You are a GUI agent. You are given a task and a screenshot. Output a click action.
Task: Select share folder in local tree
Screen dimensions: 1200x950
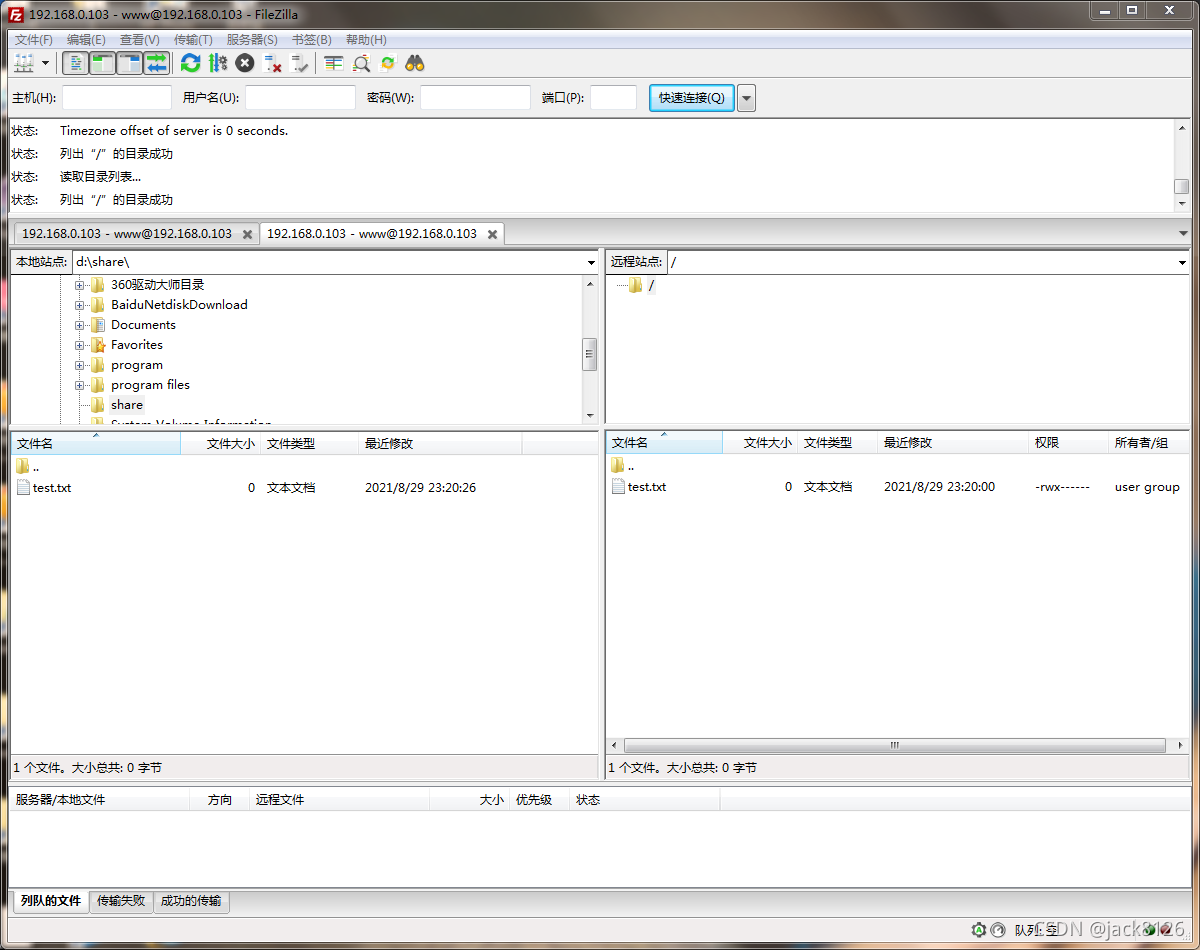[x=127, y=405]
